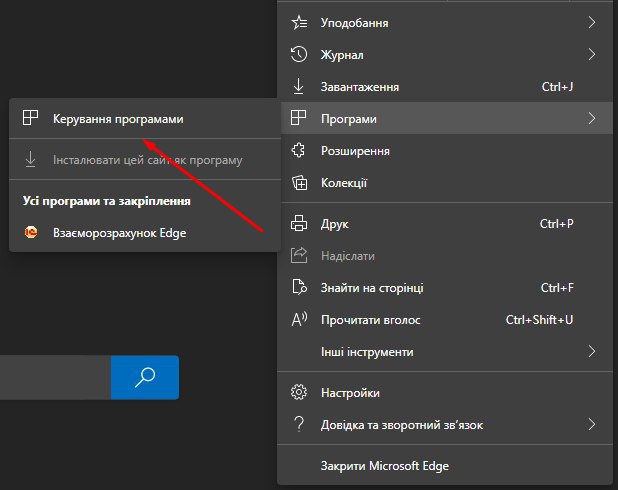618x490 pixels.
Task: Open Інші інструменти submenu entry
Action: 445,351
